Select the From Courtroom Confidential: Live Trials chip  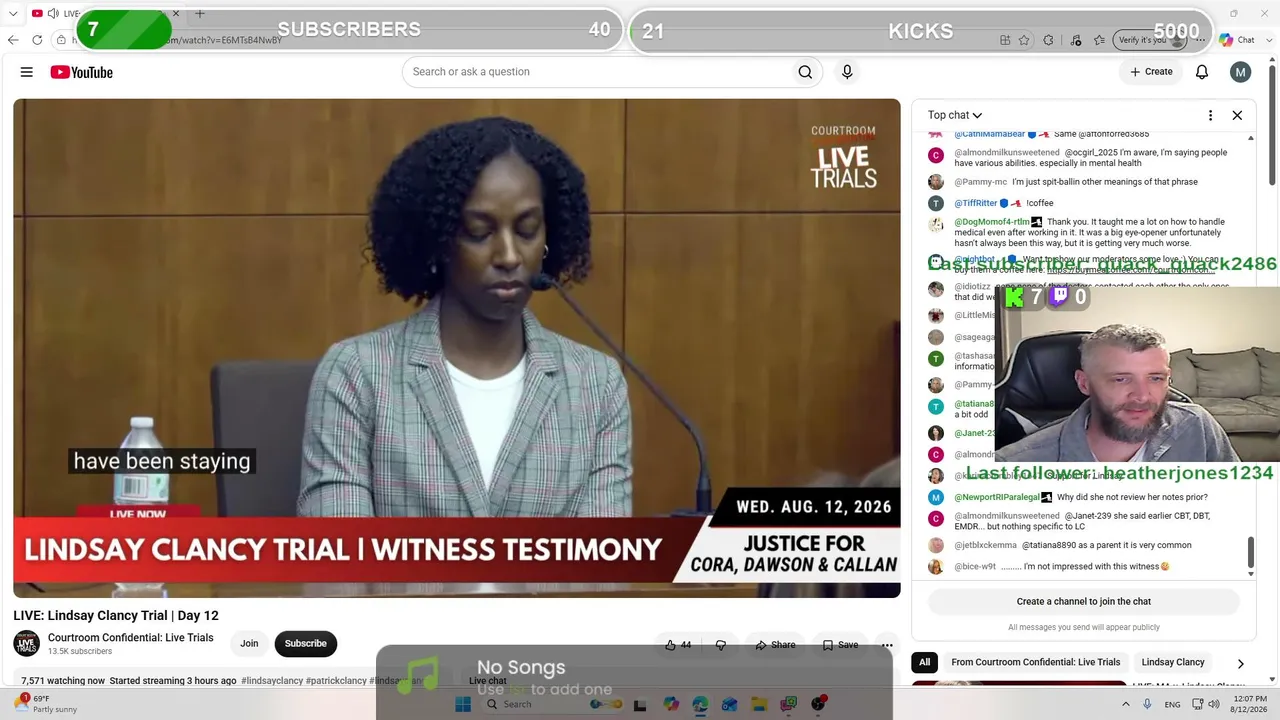[1035, 662]
